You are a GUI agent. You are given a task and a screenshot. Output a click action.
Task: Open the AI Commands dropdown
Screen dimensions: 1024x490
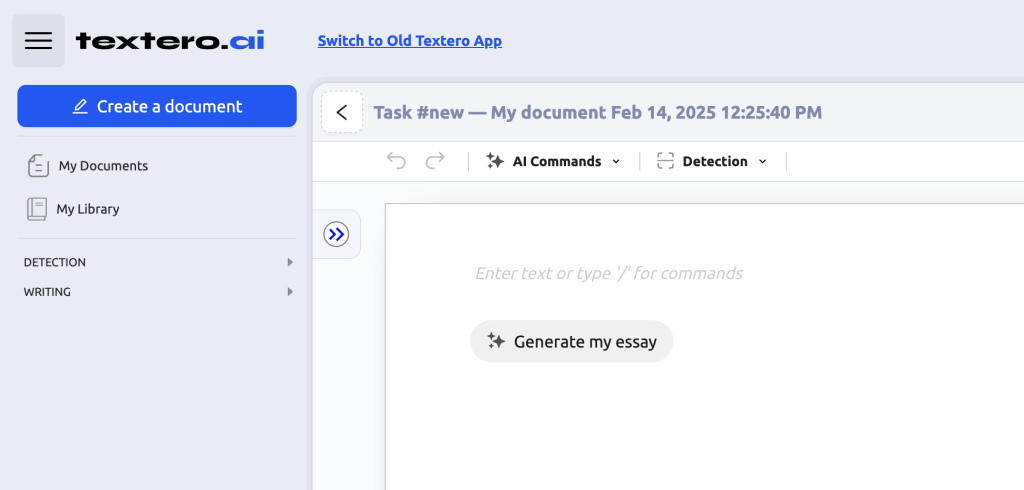tap(553, 161)
